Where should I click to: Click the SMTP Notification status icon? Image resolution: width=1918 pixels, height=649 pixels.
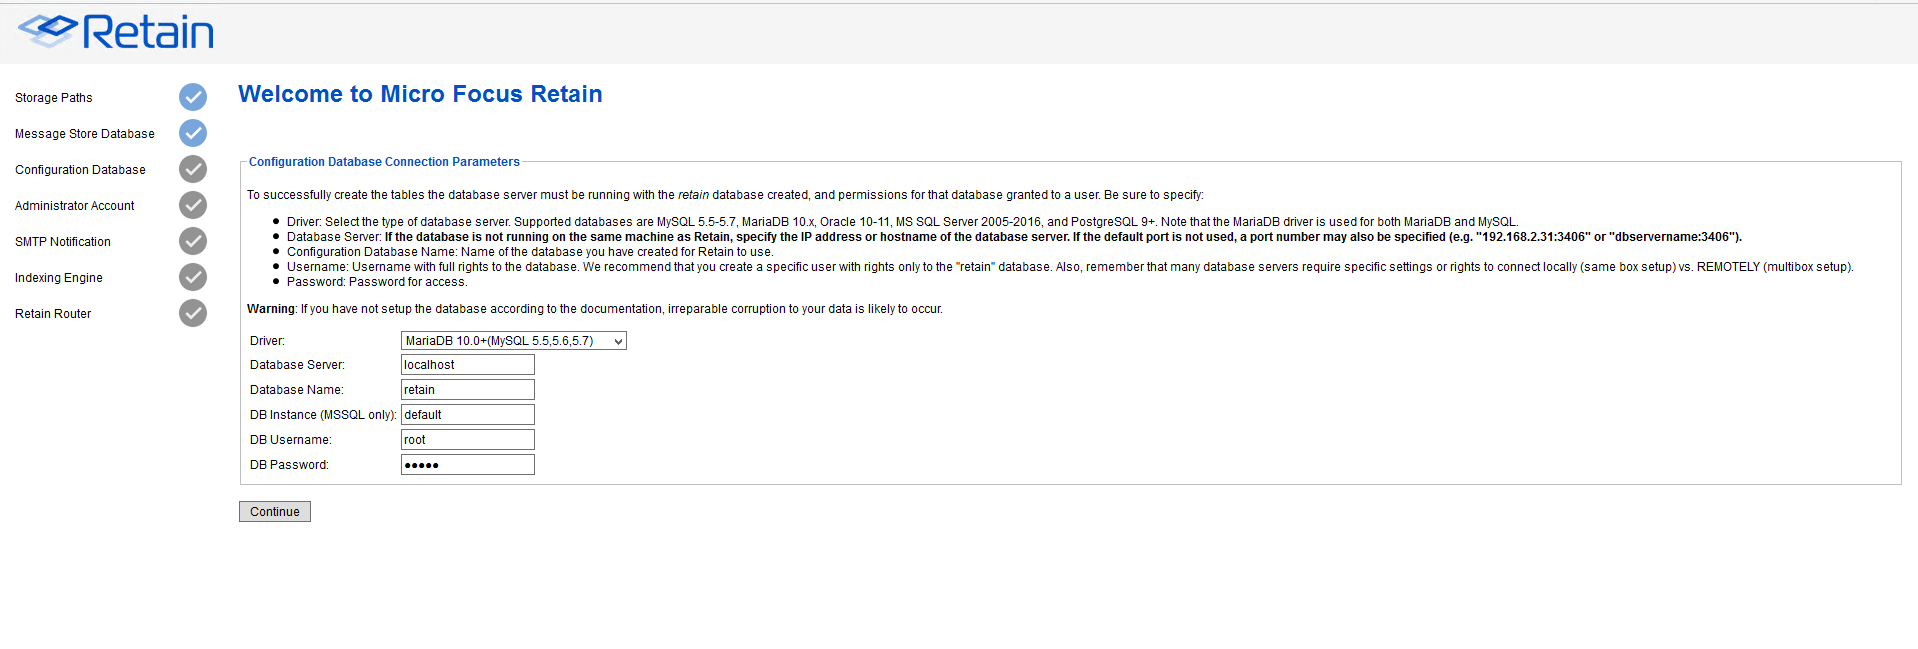pyautogui.click(x=193, y=241)
